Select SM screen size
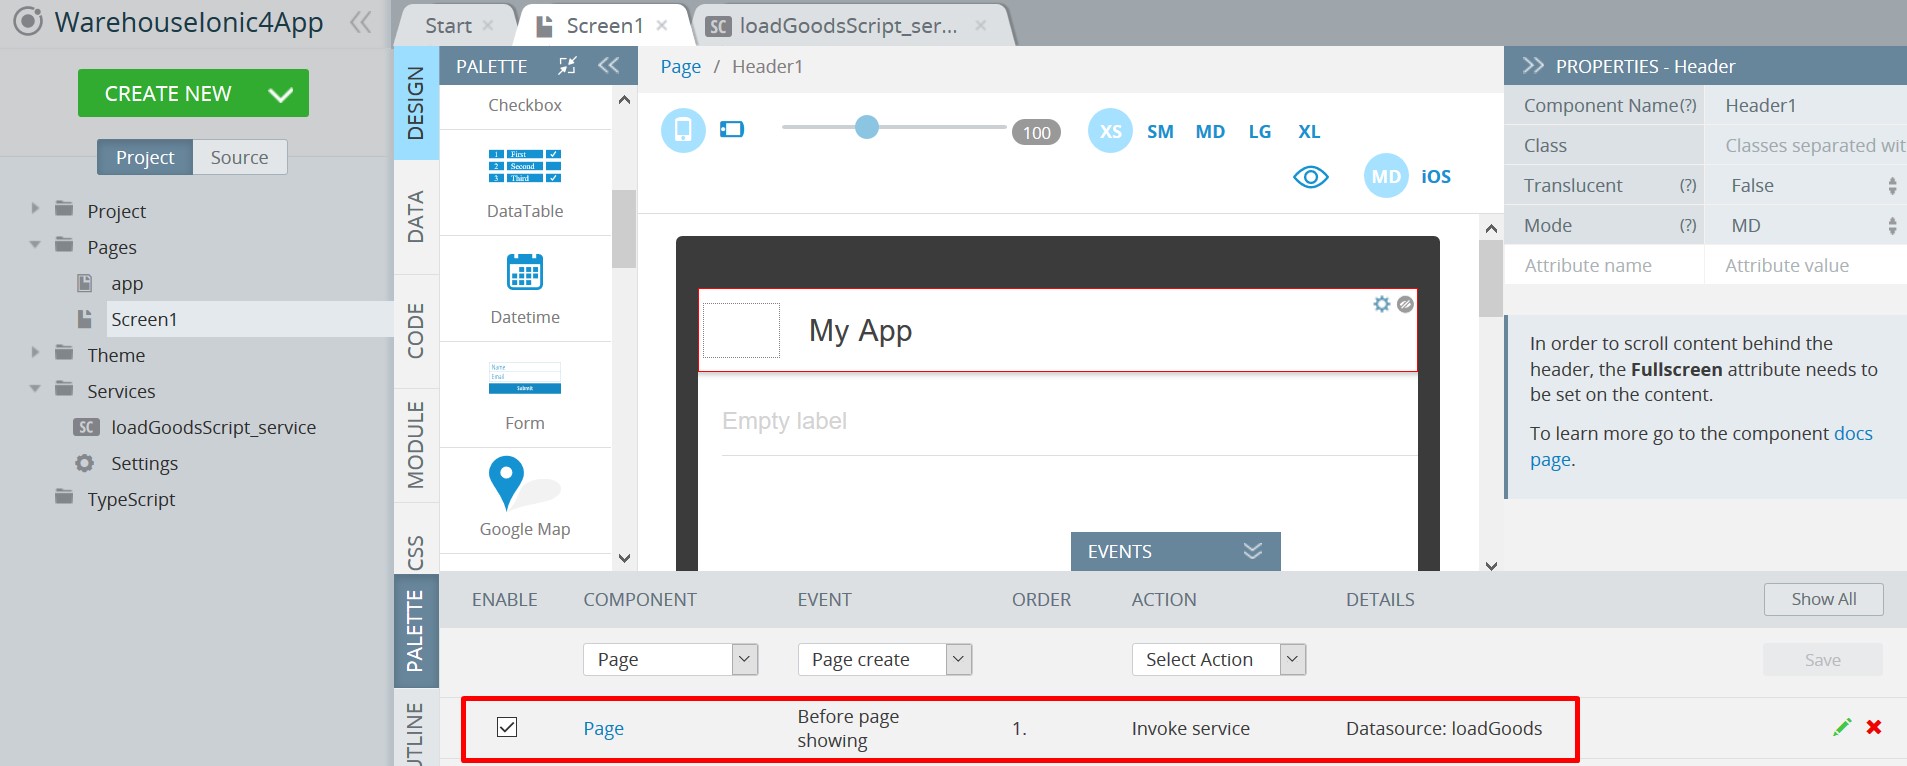1907x766 pixels. click(x=1160, y=131)
